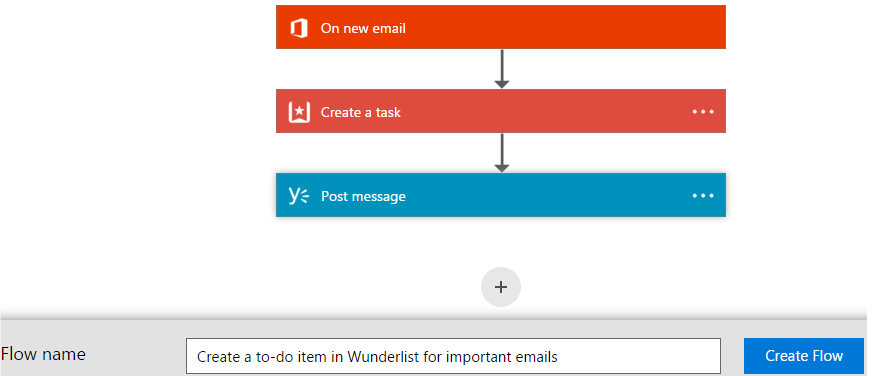Select the arrow above Post message

[x=502, y=153]
